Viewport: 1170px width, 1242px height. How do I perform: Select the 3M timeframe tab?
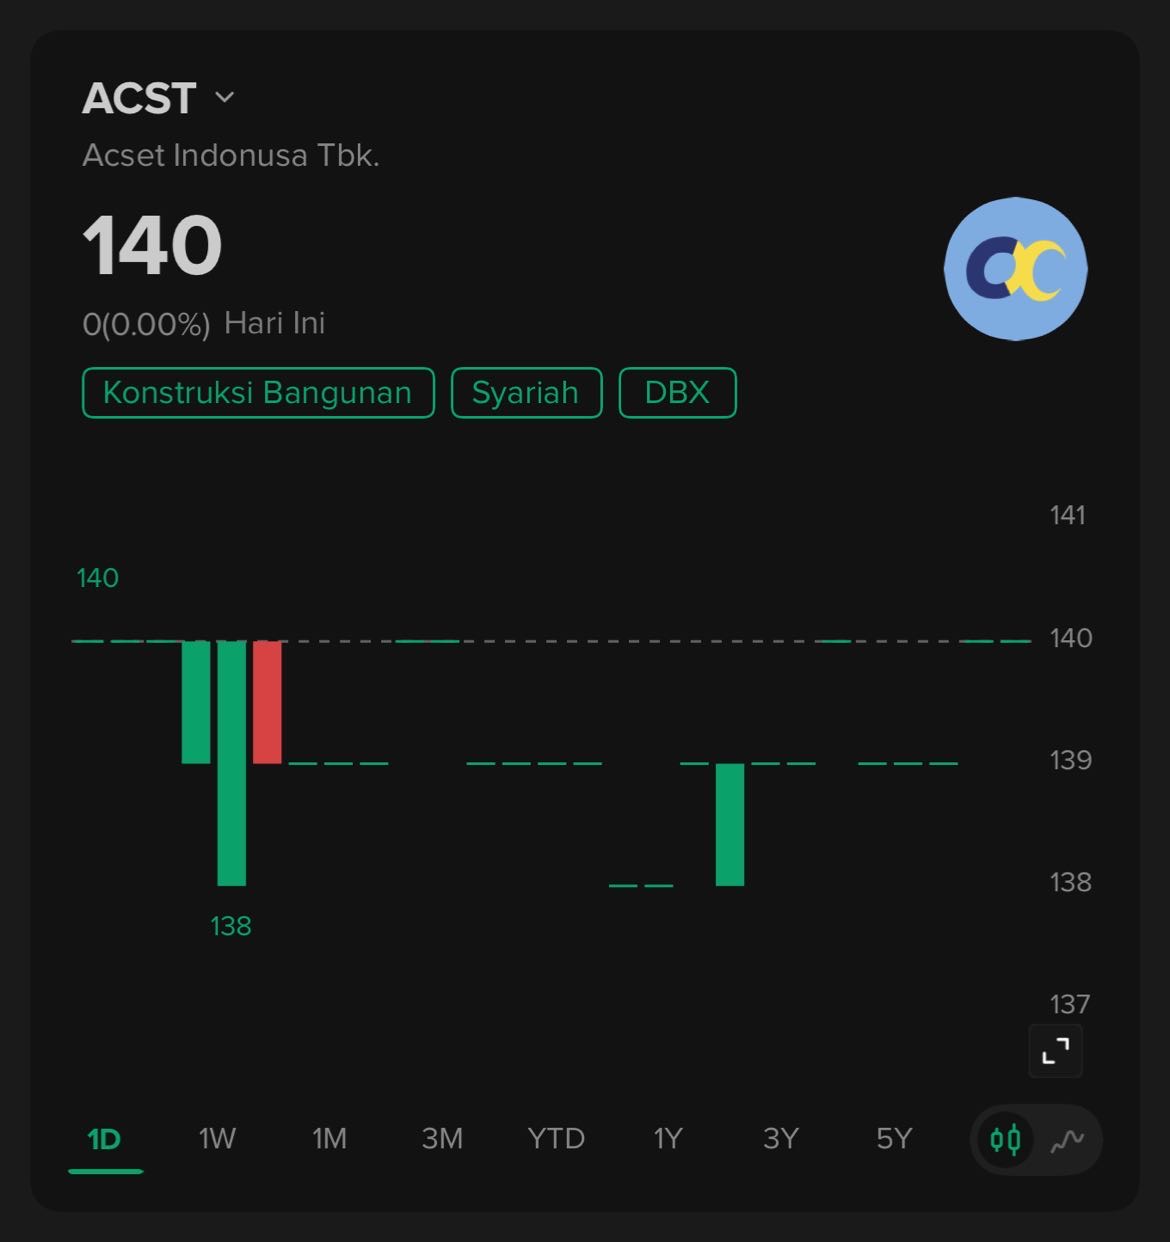click(x=442, y=1139)
